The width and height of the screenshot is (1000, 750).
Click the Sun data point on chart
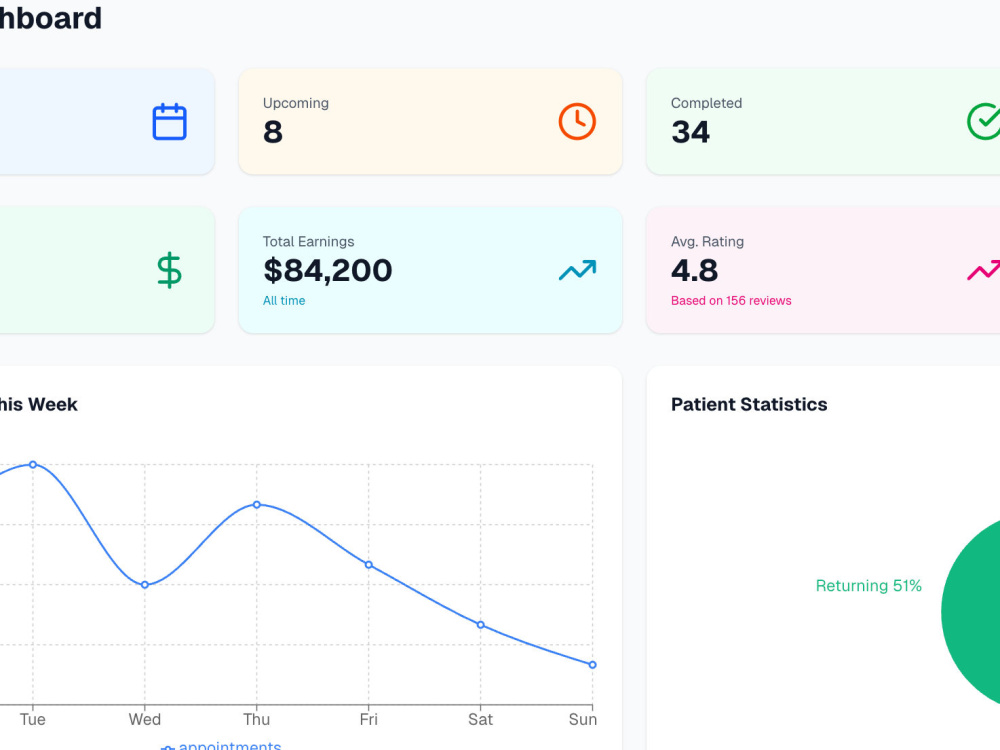coord(592,665)
